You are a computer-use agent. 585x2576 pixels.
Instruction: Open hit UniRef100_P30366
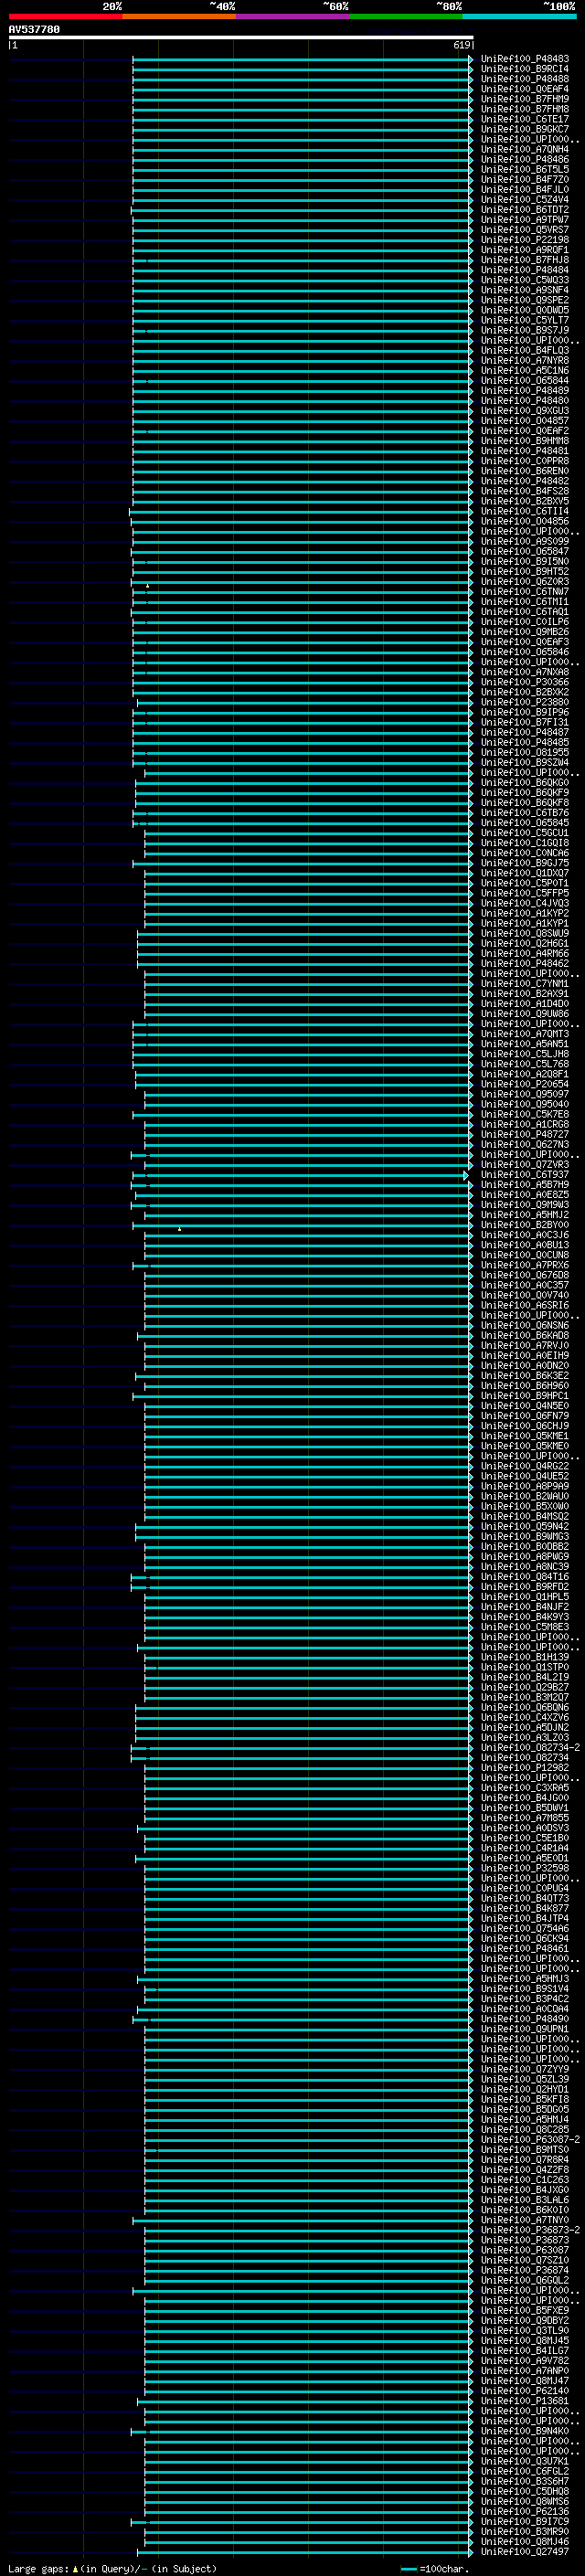525,682
